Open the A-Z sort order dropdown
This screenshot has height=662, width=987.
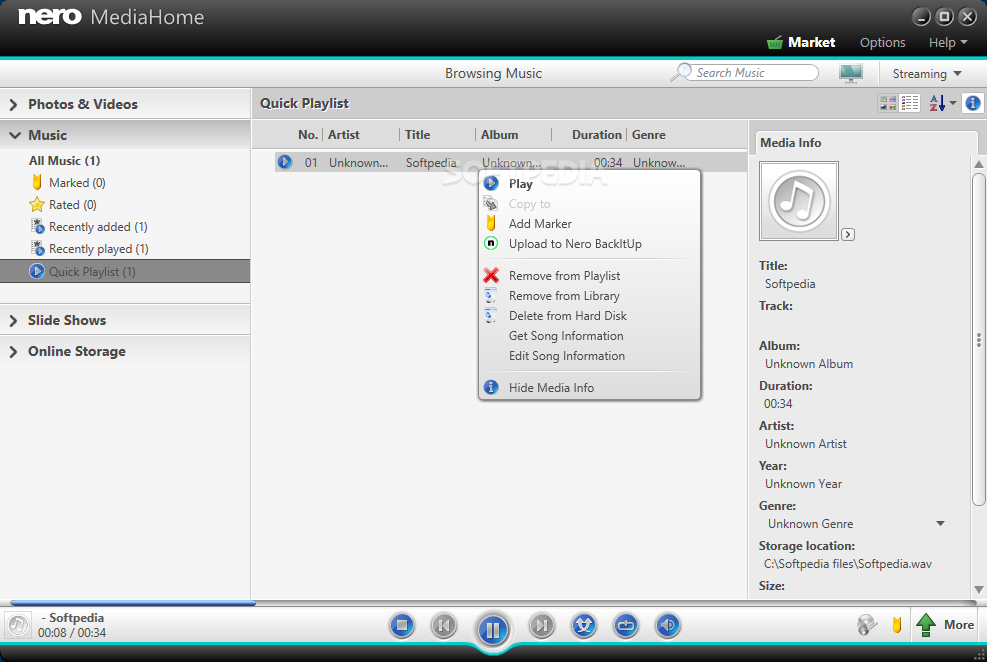pos(942,103)
